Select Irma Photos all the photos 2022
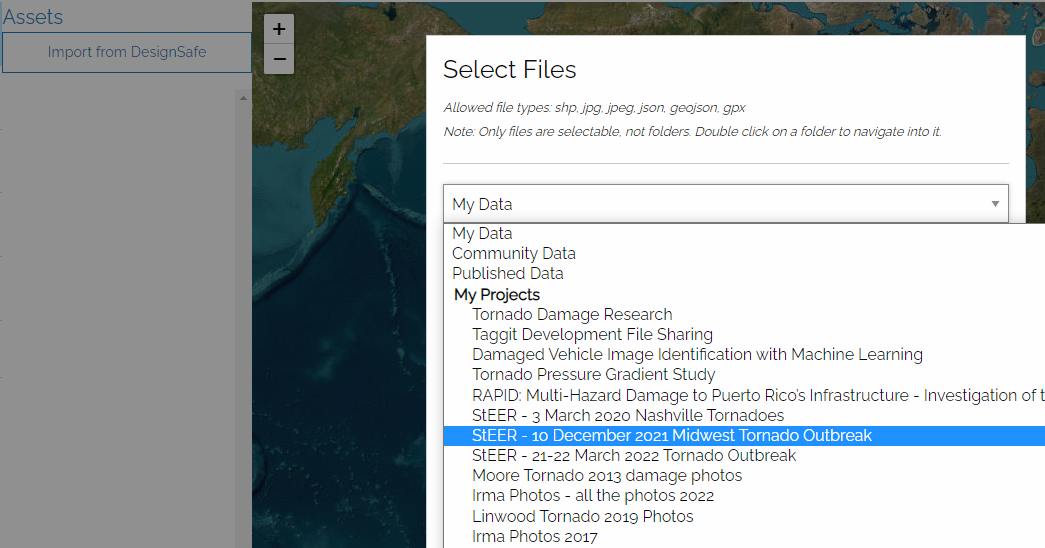Viewport: 1045px width, 548px height. pyautogui.click(x=593, y=496)
